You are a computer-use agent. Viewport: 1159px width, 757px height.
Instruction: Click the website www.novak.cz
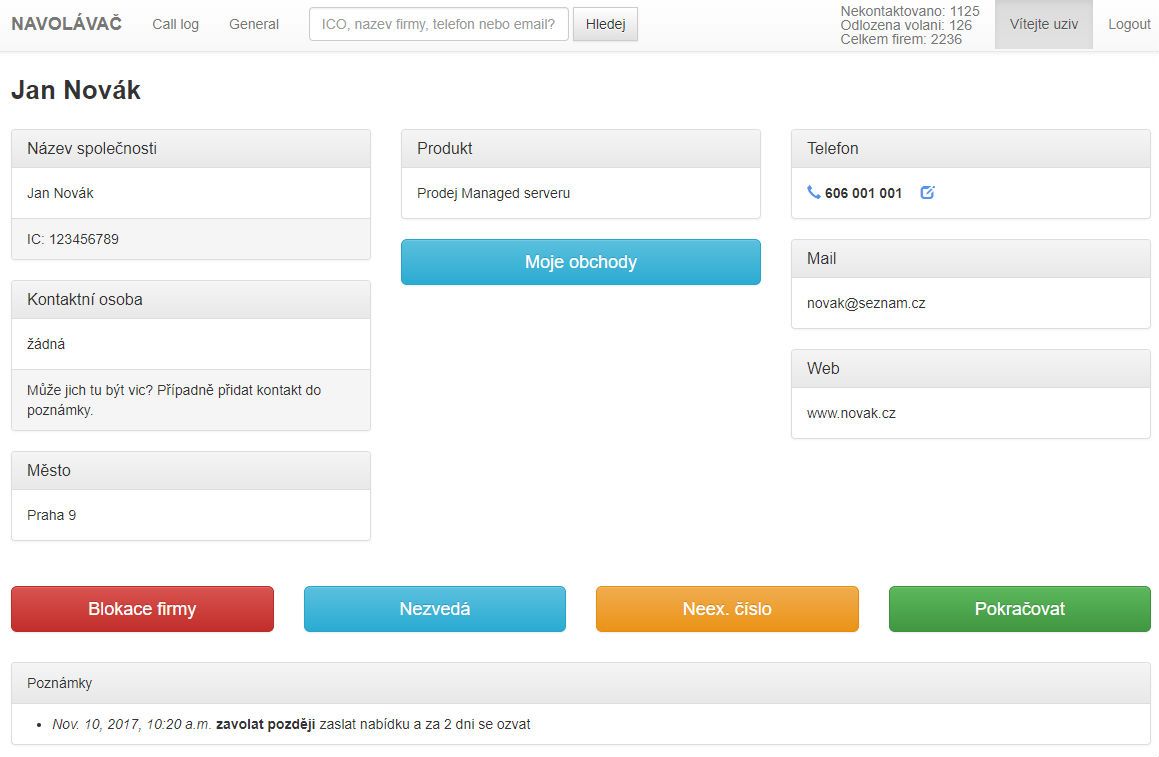[851, 413]
